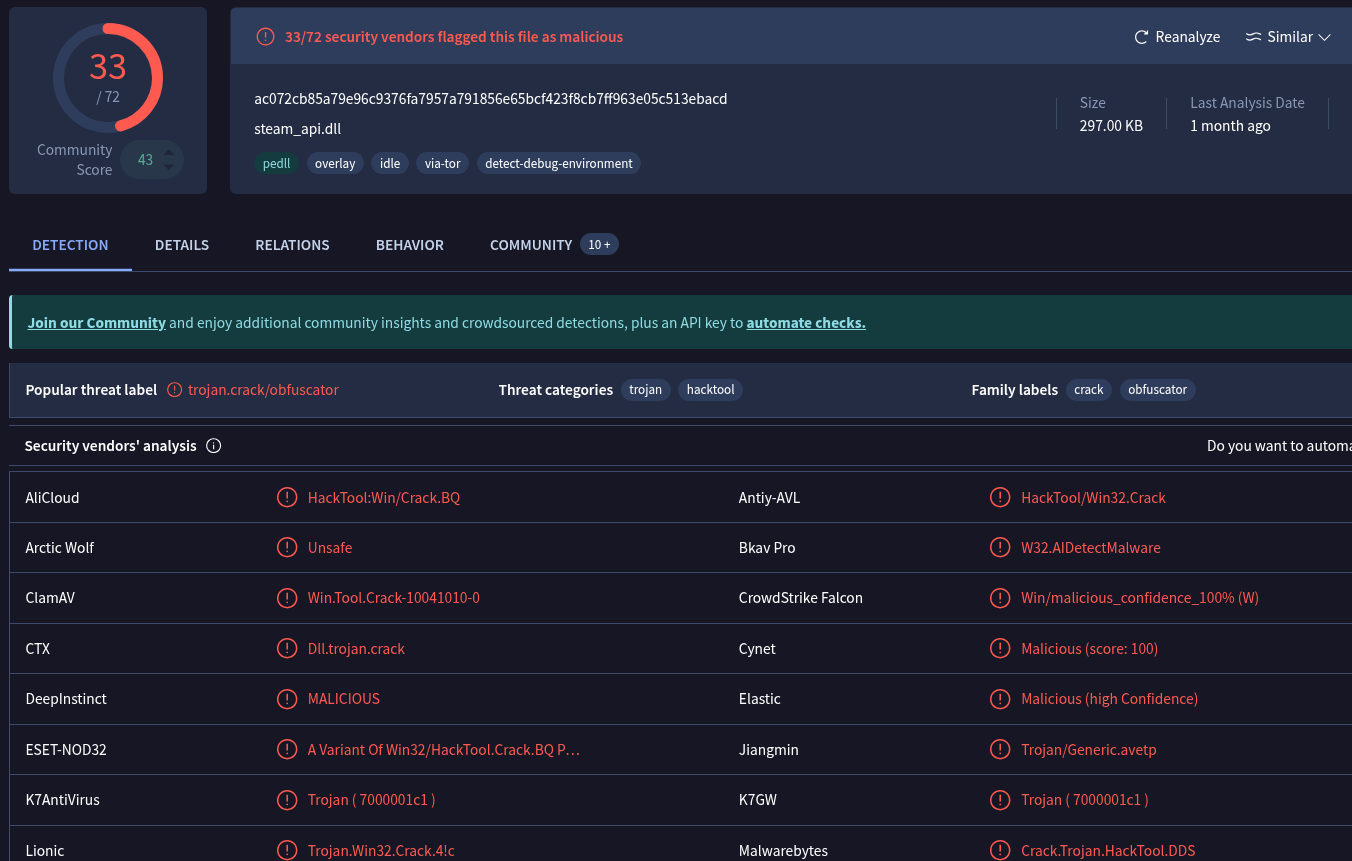Viewport: 1352px width, 861px height.
Task: Click the Antiy-AVL detection alert icon
Action: [1000, 497]
